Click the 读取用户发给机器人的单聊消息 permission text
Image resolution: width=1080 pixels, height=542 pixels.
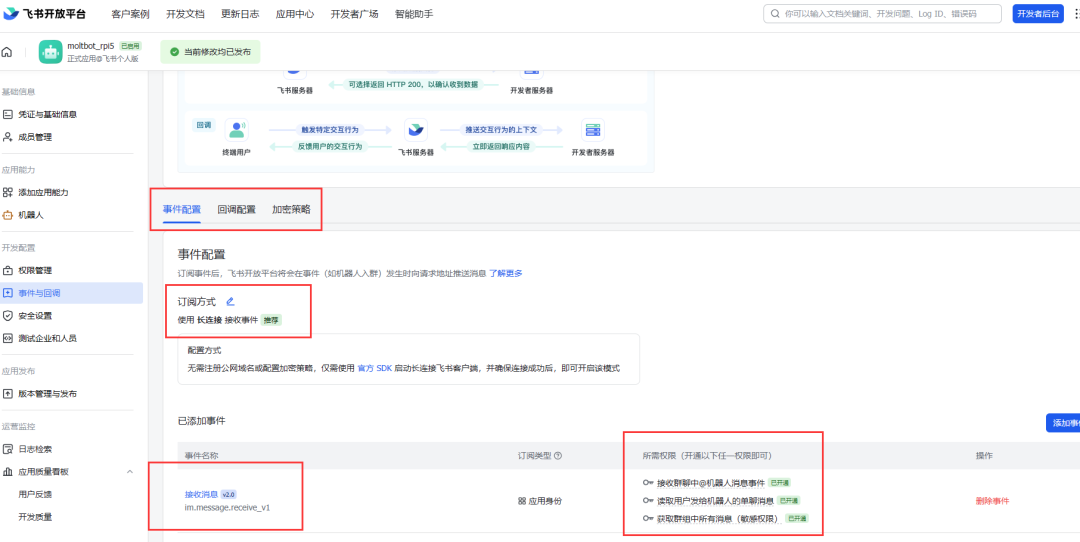[x=715, y=500]
